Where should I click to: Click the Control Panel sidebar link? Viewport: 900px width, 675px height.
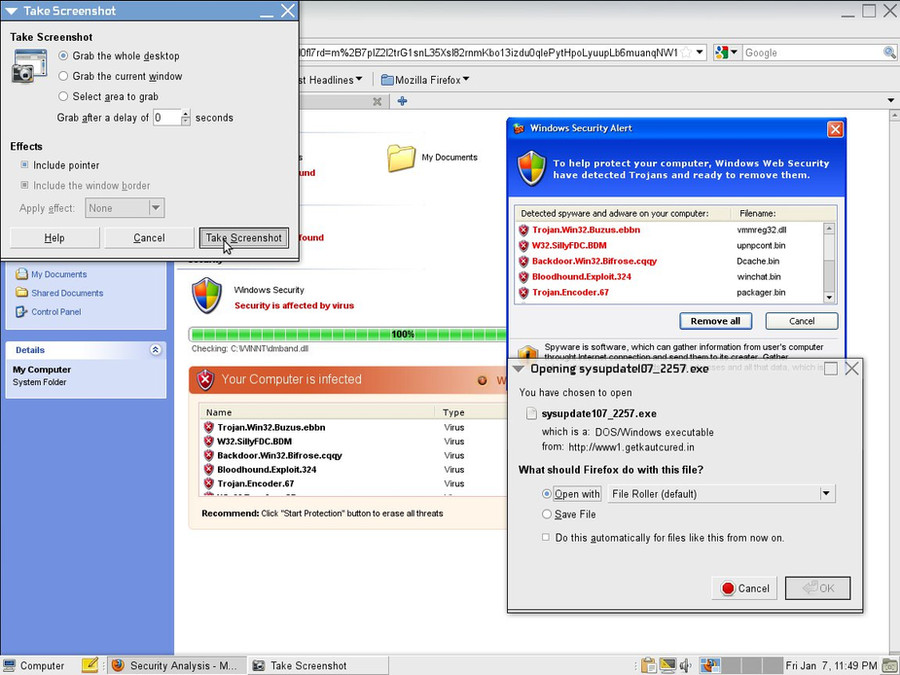56,312
